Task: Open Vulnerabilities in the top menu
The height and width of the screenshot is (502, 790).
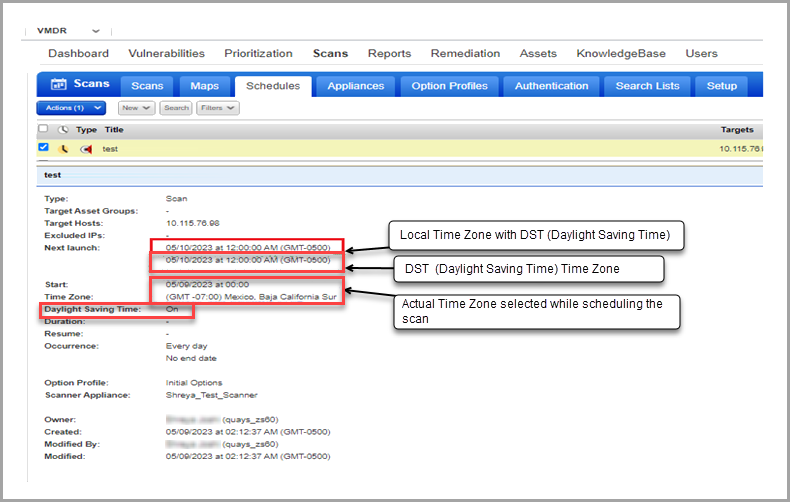Action: 166,53
